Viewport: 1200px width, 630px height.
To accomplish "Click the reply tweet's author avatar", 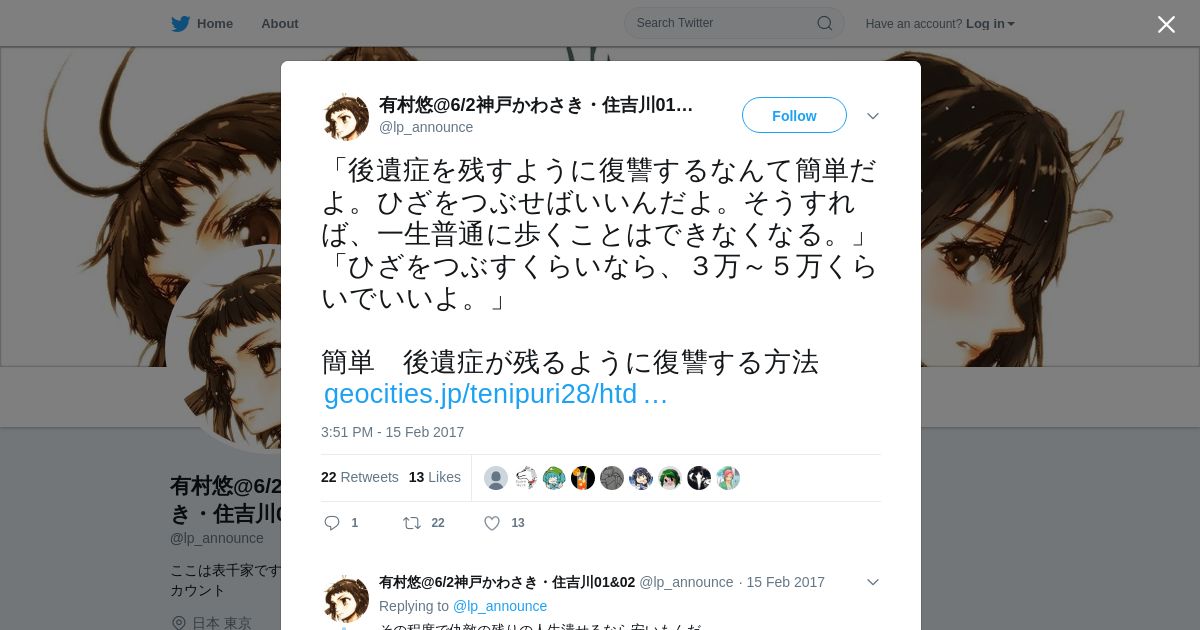I will click(x=346, y=599).
